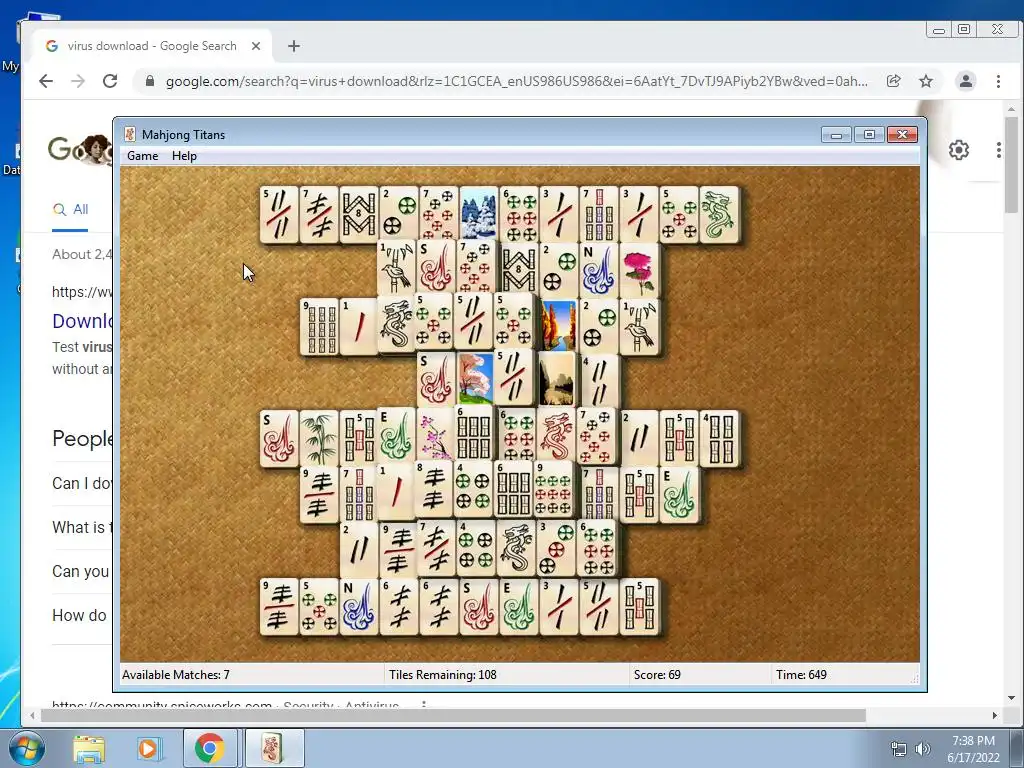Open the Windows Start menu
The height and width of the screenshot is (768, 1024).
26,748
